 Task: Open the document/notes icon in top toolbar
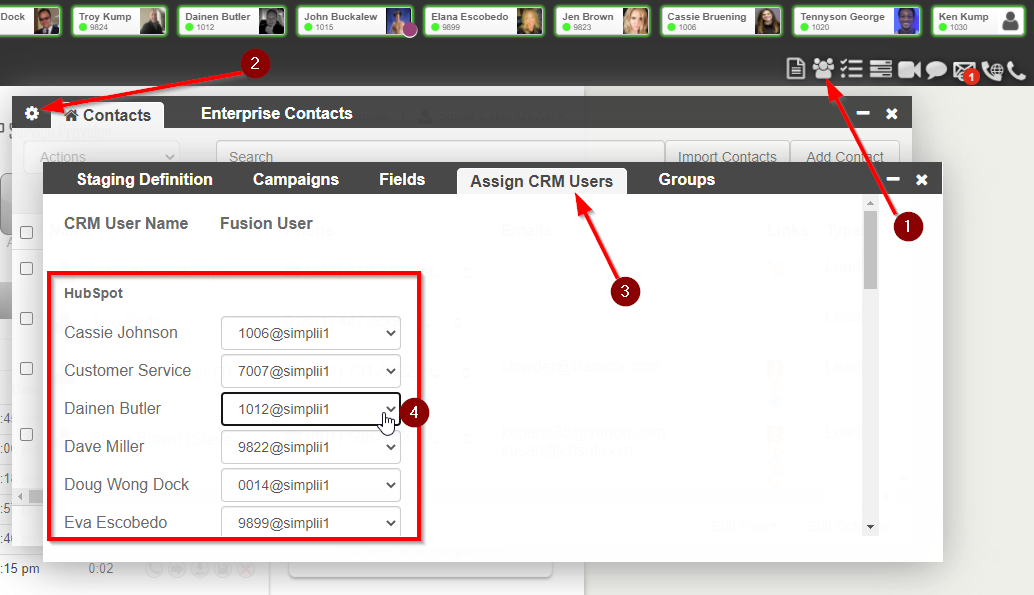[x=795, y=68]
